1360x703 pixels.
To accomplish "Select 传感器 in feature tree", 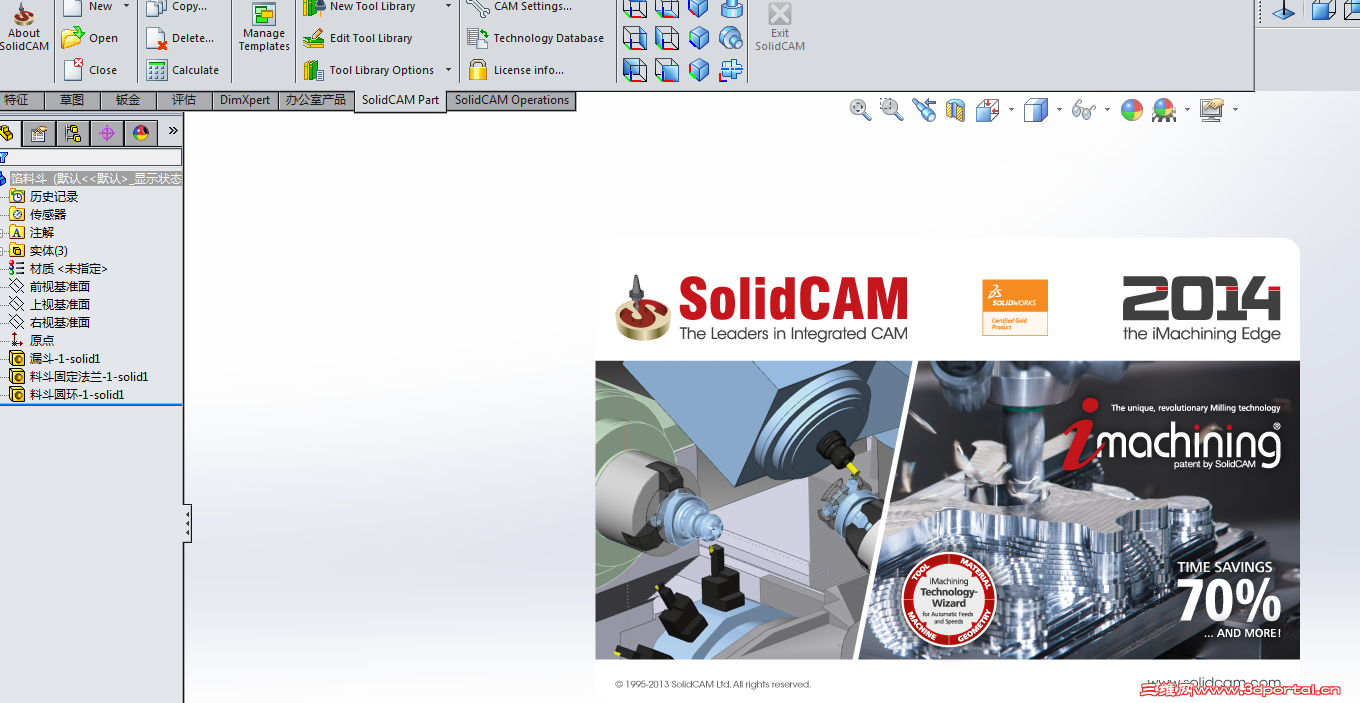I will point(48,215).
